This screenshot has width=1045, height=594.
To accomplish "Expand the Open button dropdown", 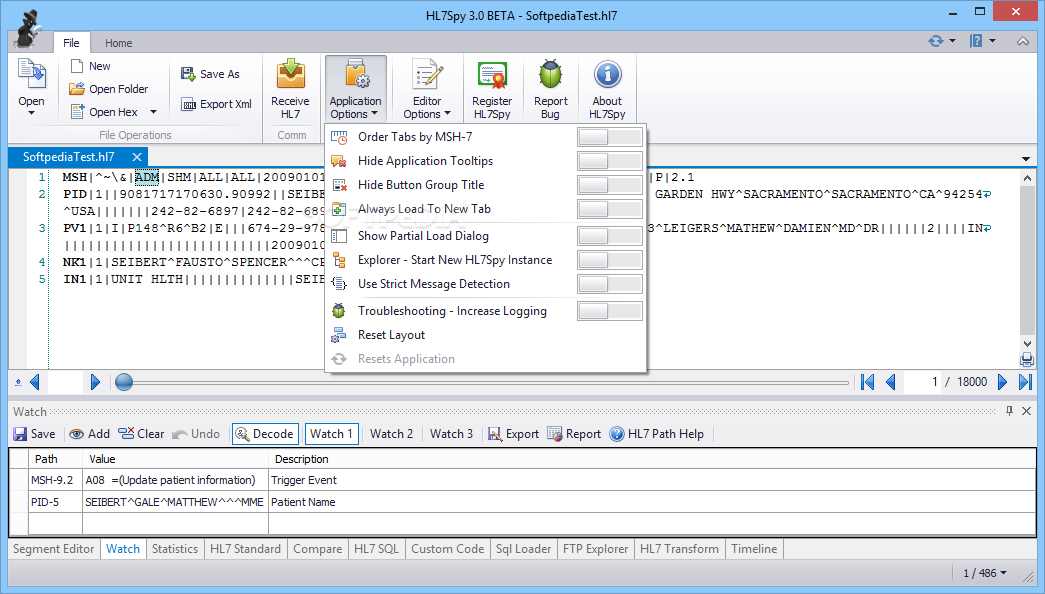I will pyautogui.click(x=31, y=113).
